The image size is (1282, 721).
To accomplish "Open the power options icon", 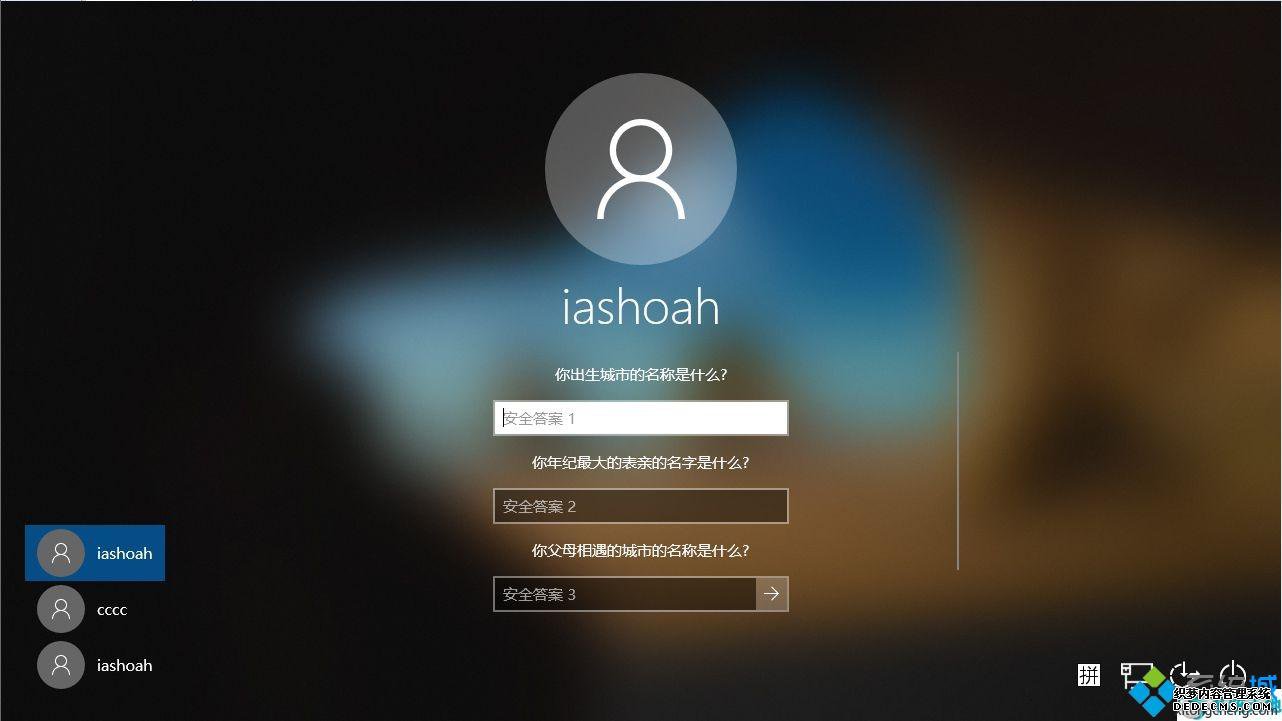I will pos(1235,675).
